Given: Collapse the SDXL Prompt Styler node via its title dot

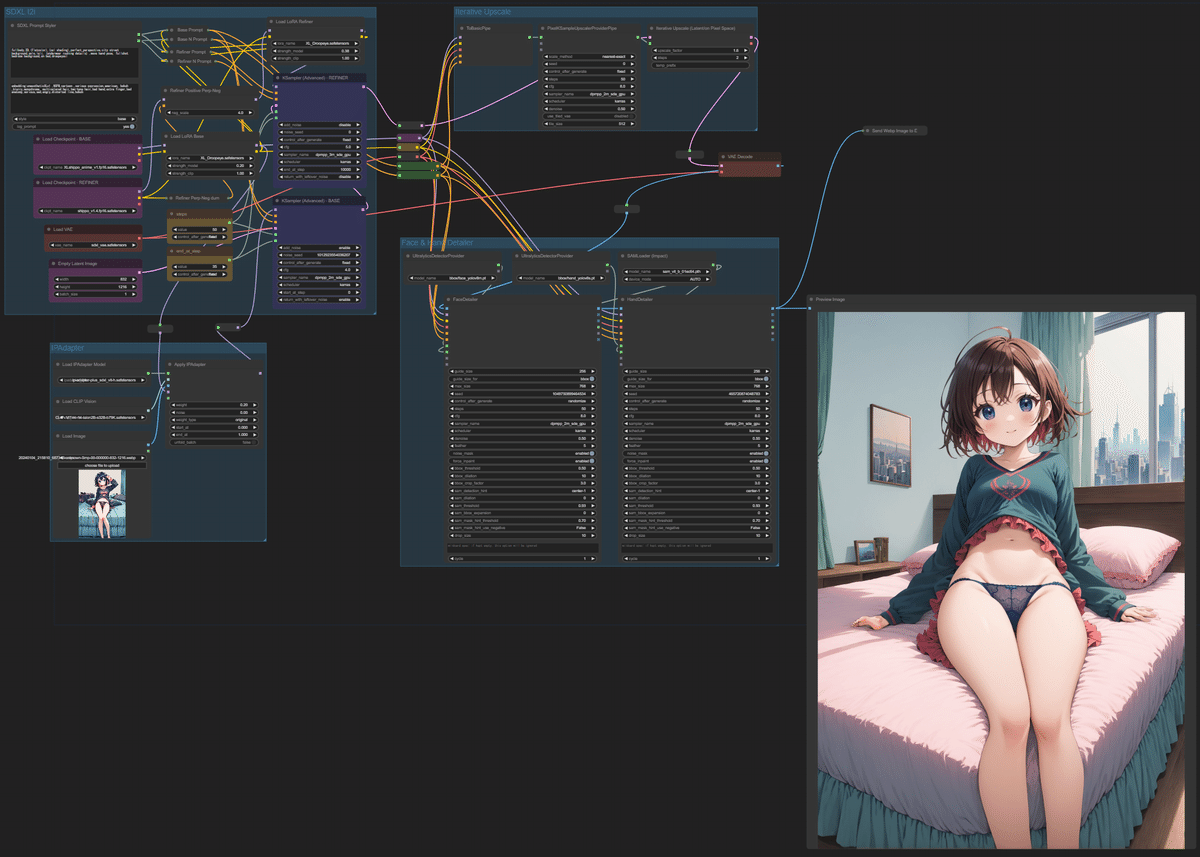Looking at the screenshot, I should 12,25.
